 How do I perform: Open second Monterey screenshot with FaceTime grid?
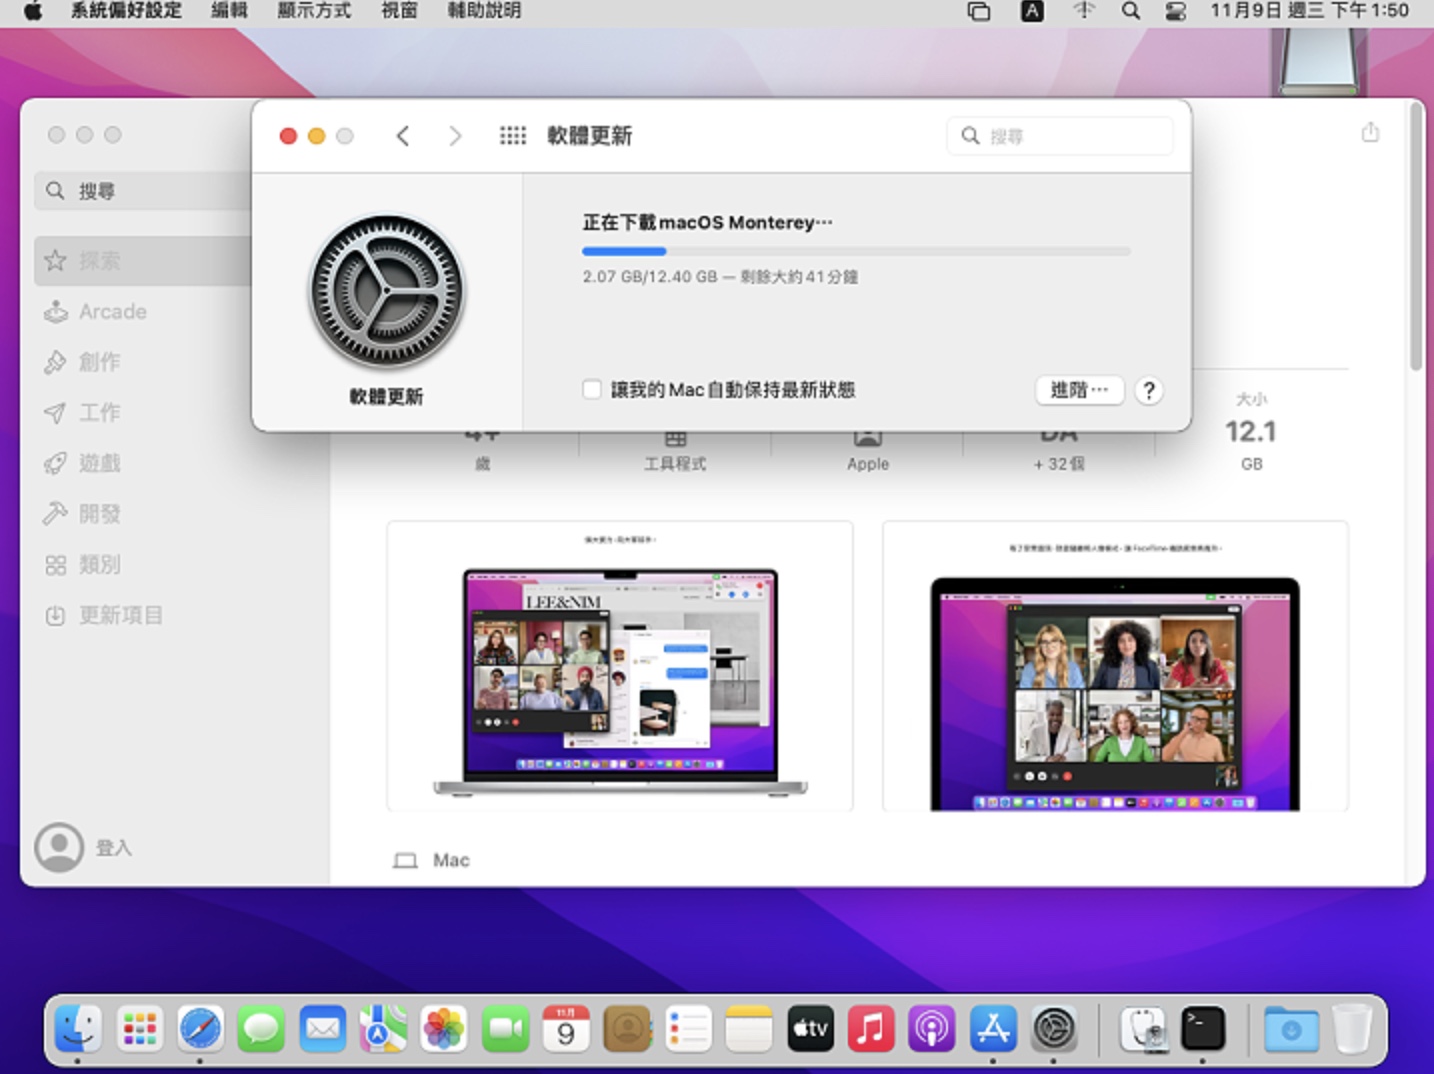[1115, 665]
